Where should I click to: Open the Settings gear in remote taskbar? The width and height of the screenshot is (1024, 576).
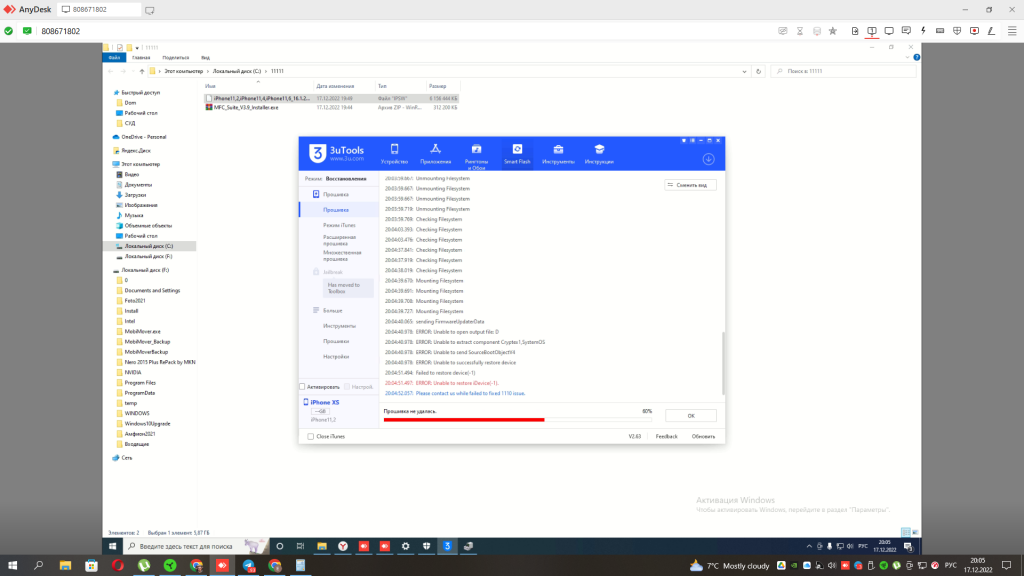coord(406,546)
